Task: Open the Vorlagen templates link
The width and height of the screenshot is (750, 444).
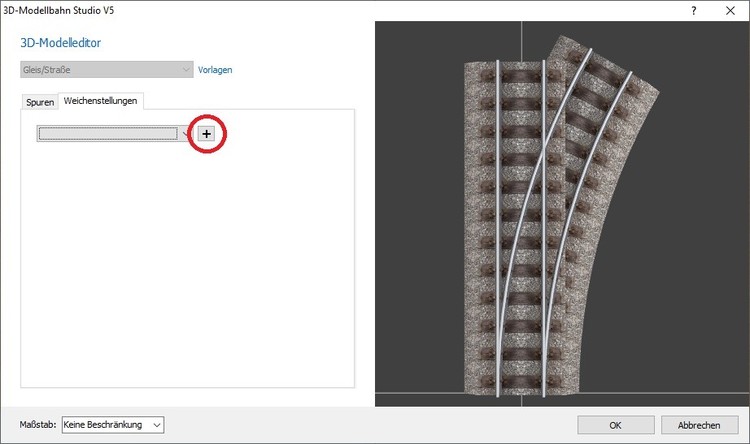Action: [x=215, y=70]
